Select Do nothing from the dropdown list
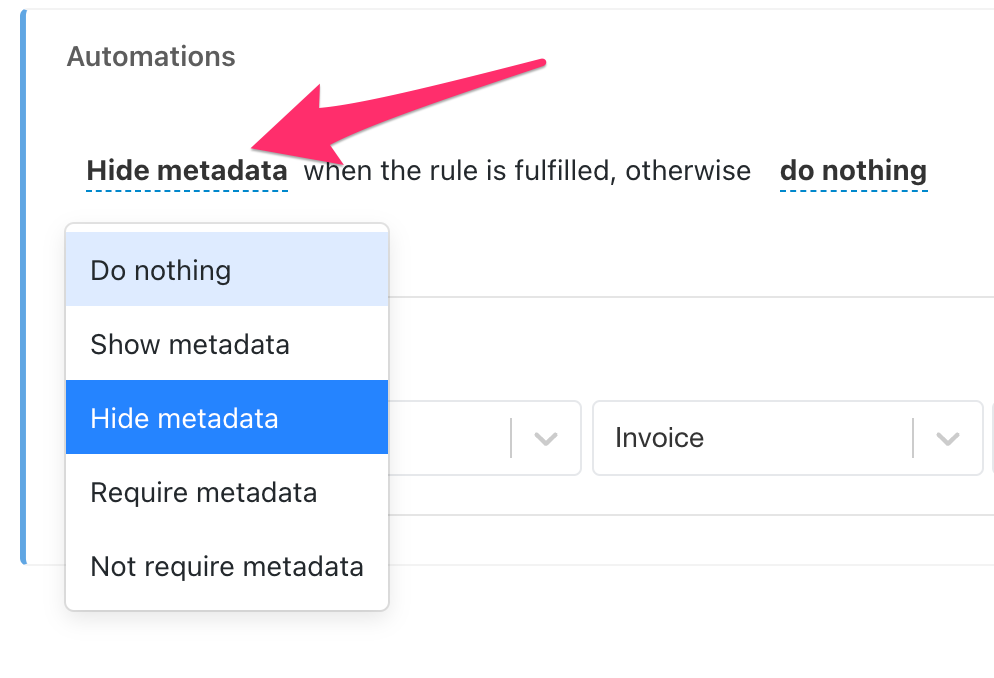This screenshot has width=994, height=678. coord(227,269)
